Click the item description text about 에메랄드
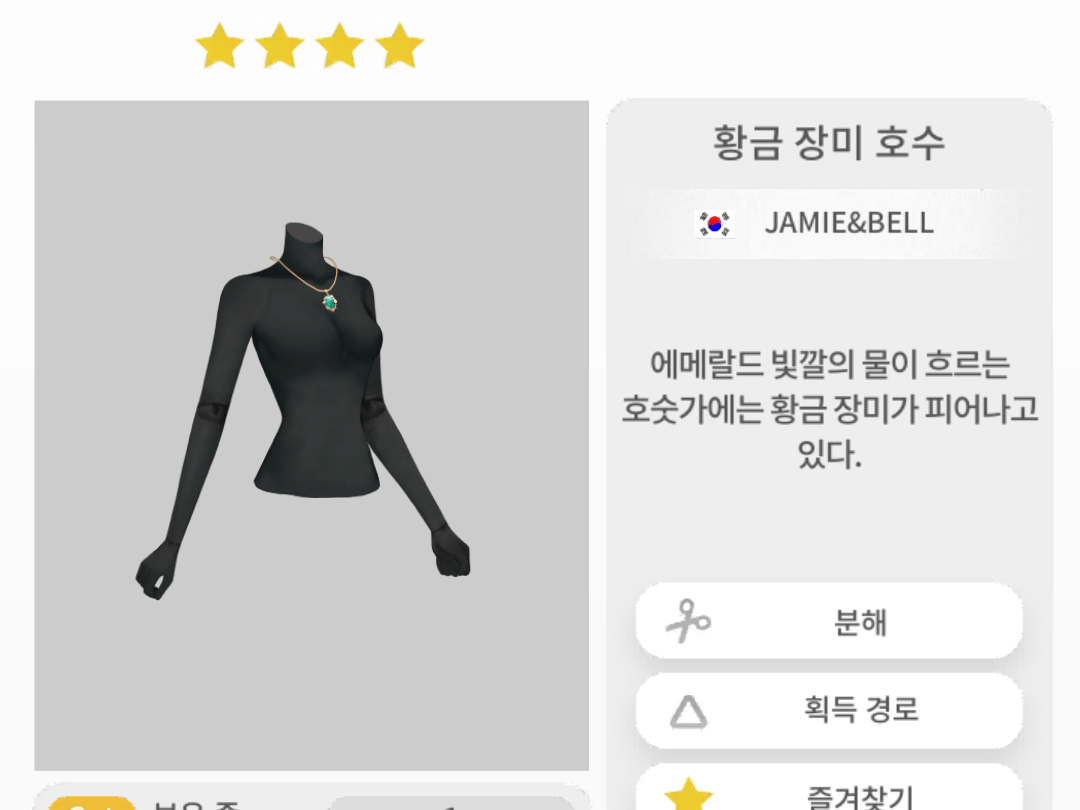This screenshot has width=1080, height=810. tap(829, 410)
